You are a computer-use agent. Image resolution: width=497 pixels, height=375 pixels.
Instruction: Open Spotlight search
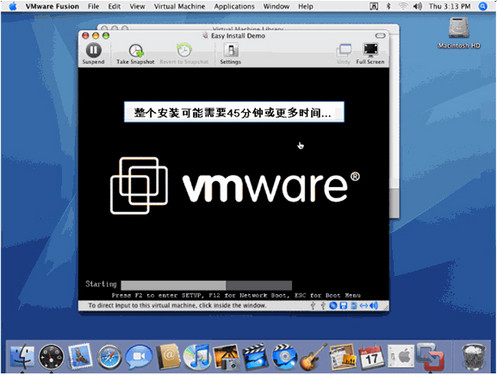(x=483, y=6)
